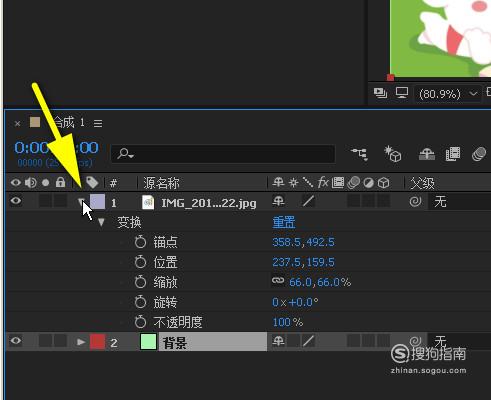
Task: Hide the IMG_201...22.jpg layer eye
Action: point(16,201)
